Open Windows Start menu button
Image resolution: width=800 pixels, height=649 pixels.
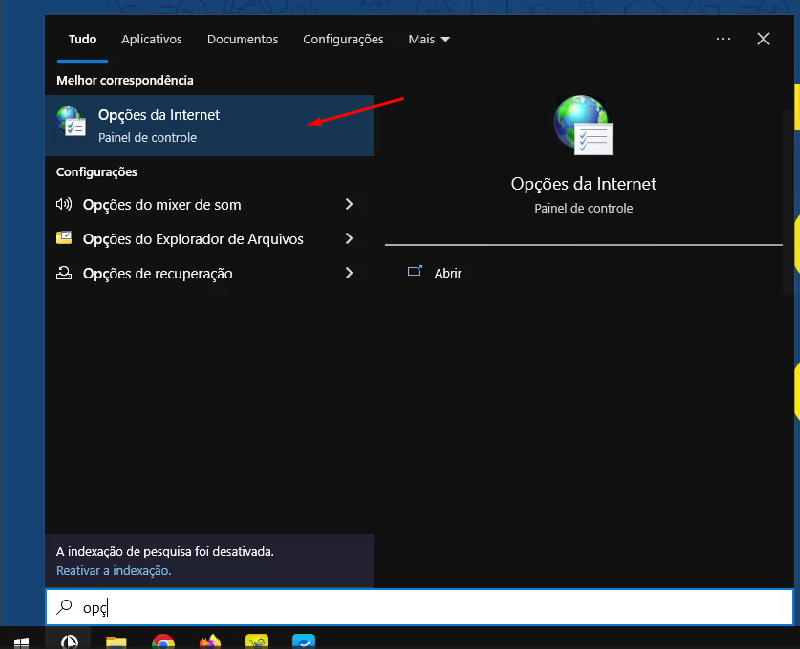(x=21, y=641)
